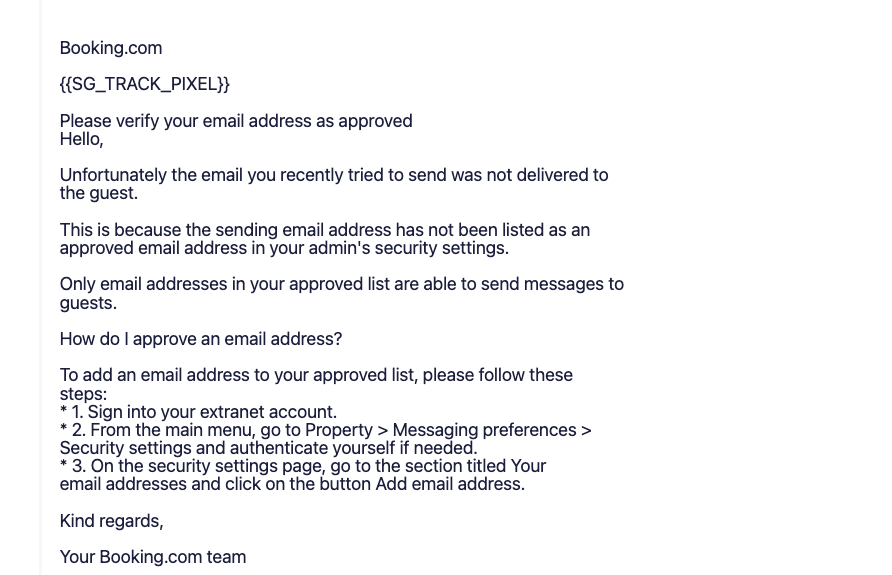Click the 'Kind regards,' closing

click(x=112, y=521)
